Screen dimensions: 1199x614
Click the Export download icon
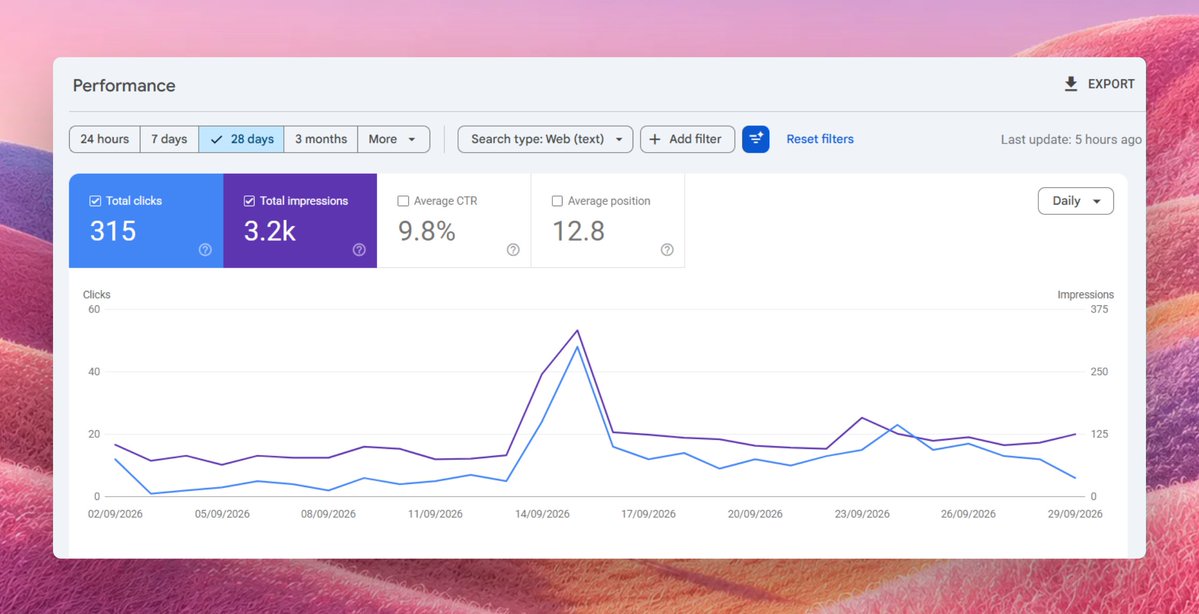(1071, 84)
